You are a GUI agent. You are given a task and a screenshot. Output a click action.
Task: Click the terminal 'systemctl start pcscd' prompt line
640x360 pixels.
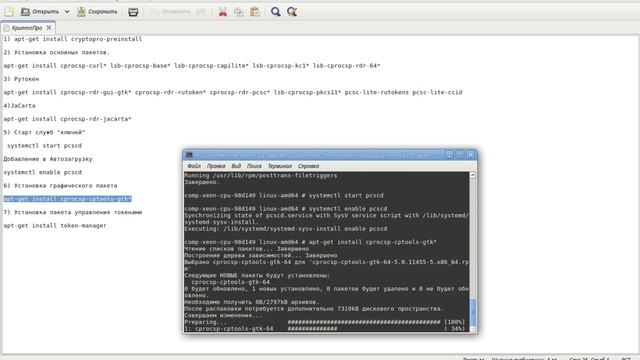click(284, 196)
